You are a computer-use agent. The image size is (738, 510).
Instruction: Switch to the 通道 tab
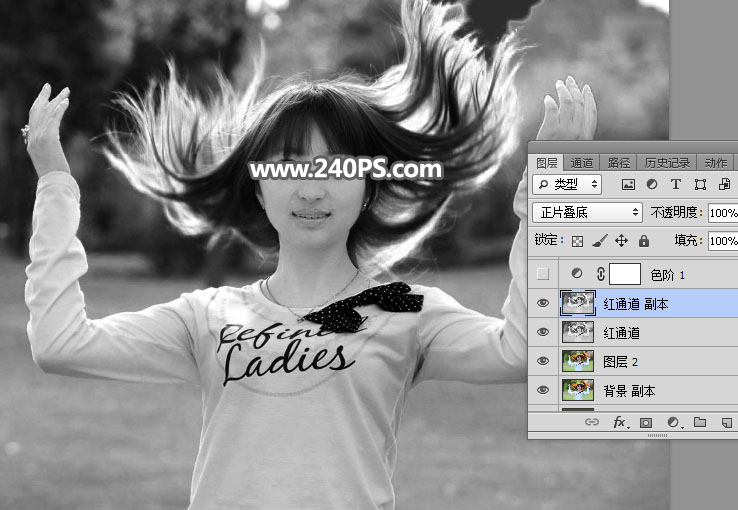582,163
